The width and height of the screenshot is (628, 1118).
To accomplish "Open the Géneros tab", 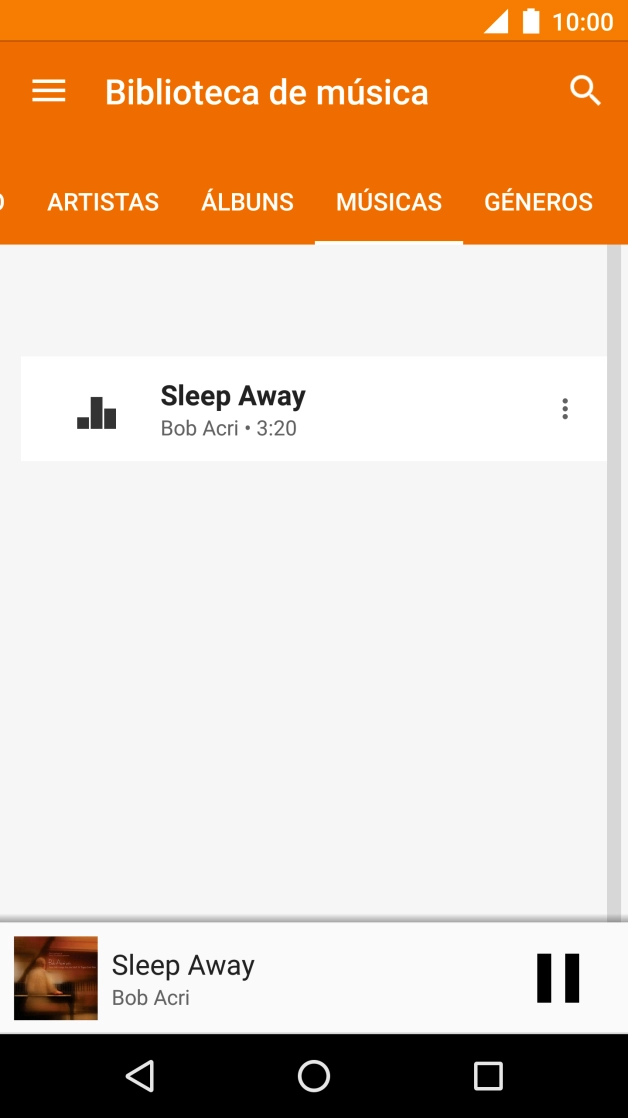I will click(x=538, y=202).
